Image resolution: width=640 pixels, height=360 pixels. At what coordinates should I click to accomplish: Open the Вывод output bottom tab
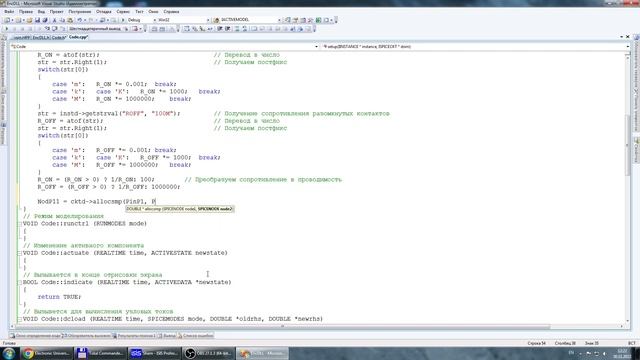point(167,336)
